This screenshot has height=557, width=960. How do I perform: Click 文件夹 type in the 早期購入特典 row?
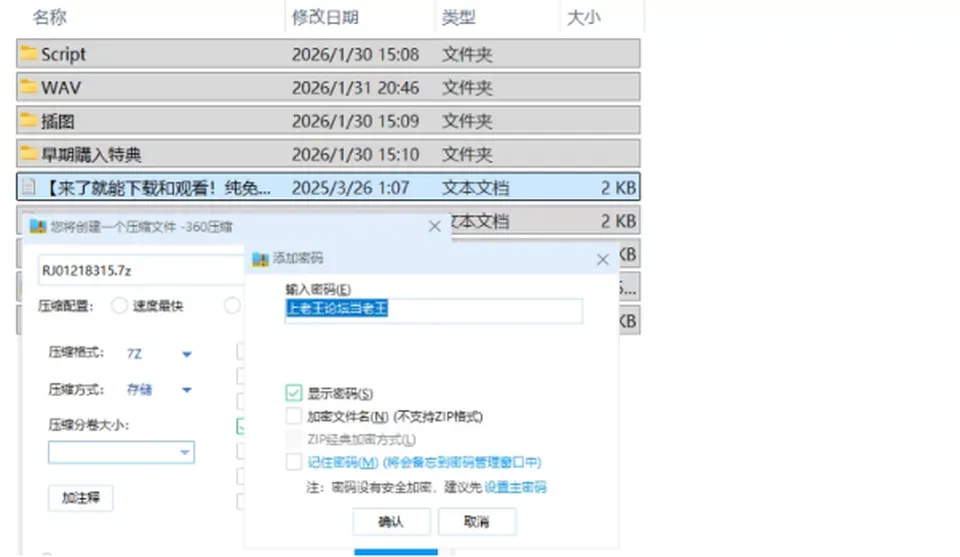(467, 154)
